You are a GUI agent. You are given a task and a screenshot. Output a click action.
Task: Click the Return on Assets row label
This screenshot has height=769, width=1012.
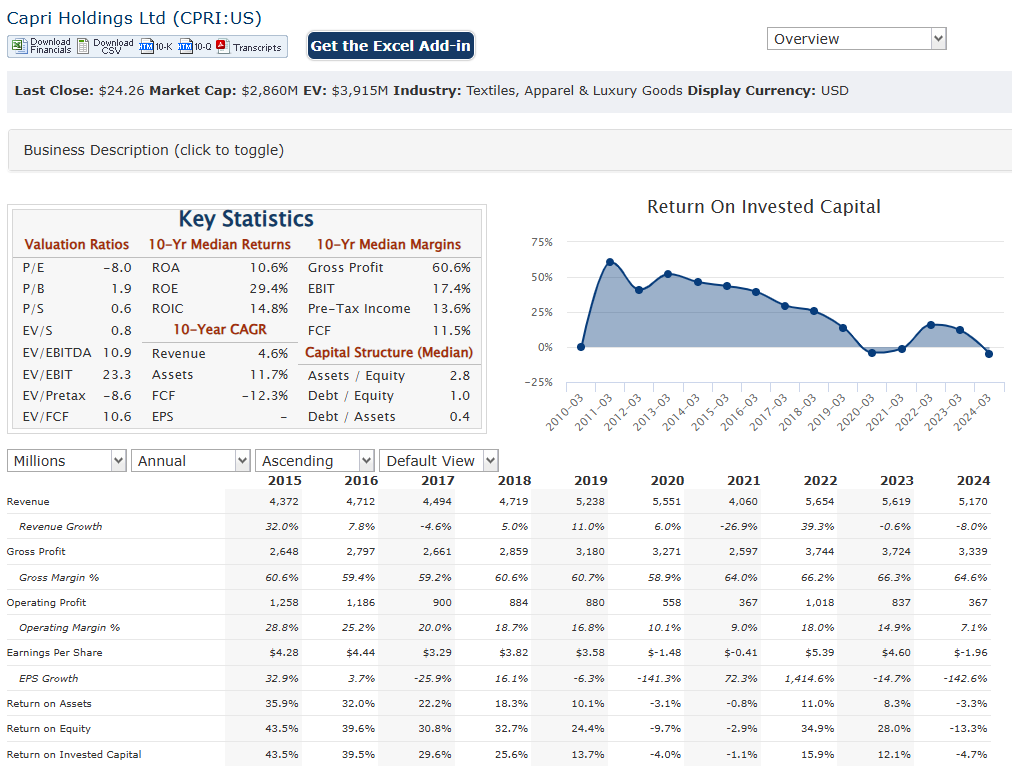click(49, 704)
